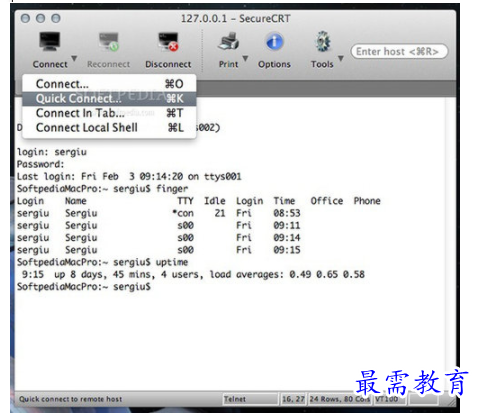The width and height of the screenshot is (477, 414).
Task: Expand the Tools dropdown arrow
Action: 341,58
